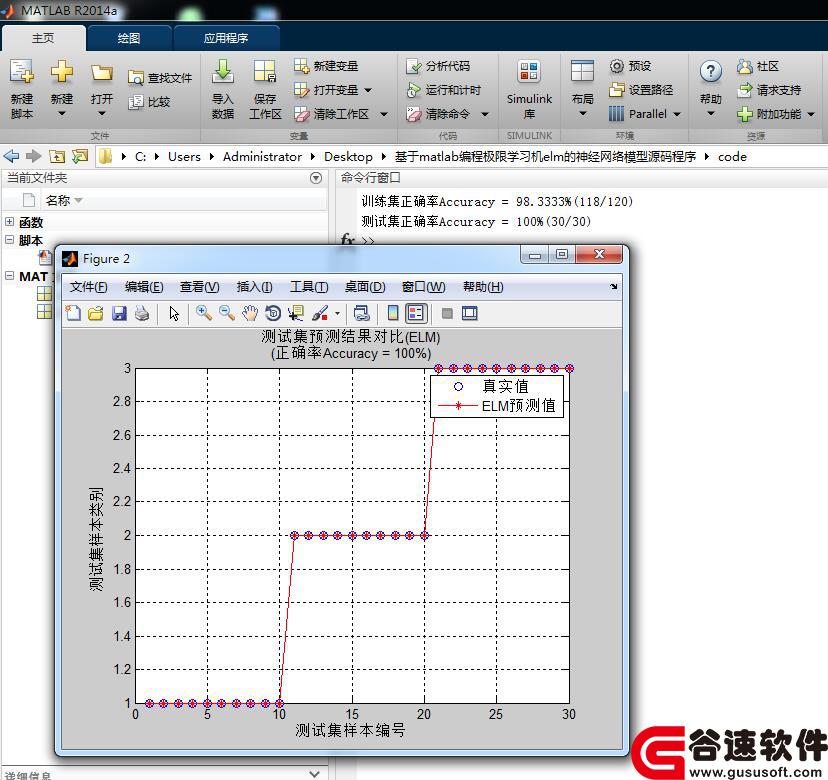This screenshot has height=780, width=828.
Task: Expand the Functions (函数) group
Action: coord(10,222)
